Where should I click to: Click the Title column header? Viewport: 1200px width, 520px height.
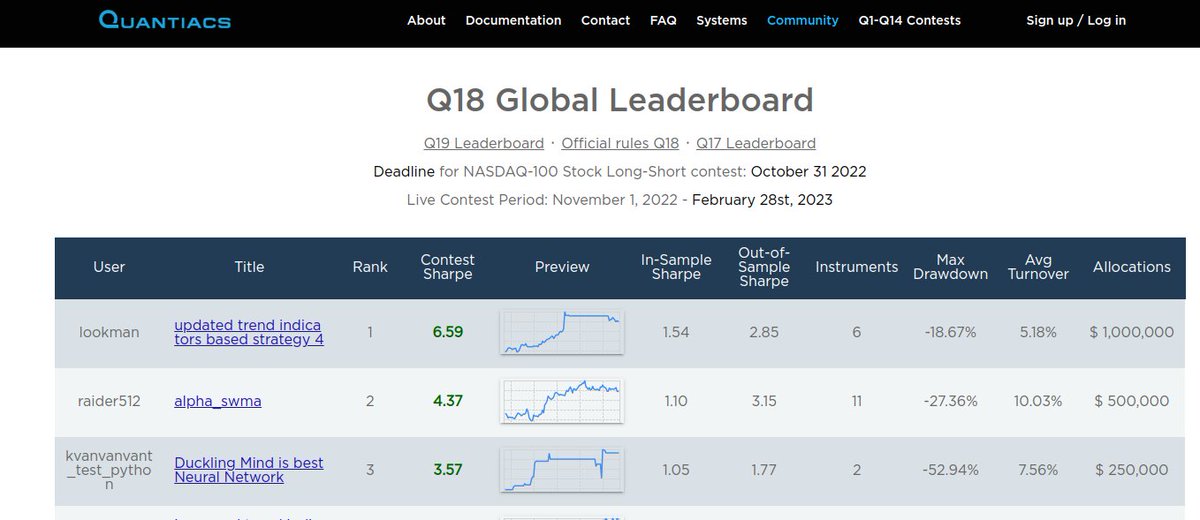coord(249,267)
